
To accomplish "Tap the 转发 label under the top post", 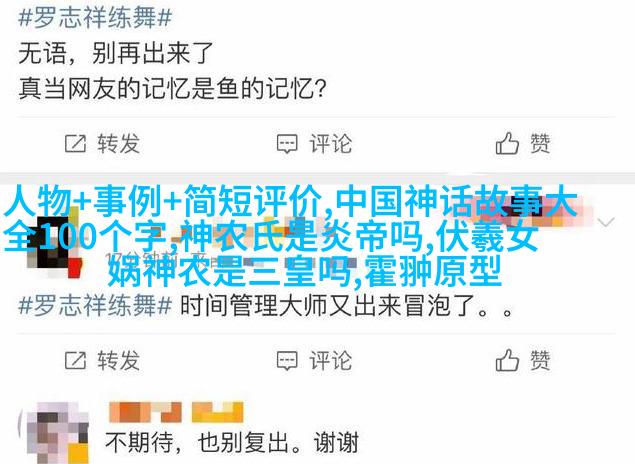I will point(118,143).
